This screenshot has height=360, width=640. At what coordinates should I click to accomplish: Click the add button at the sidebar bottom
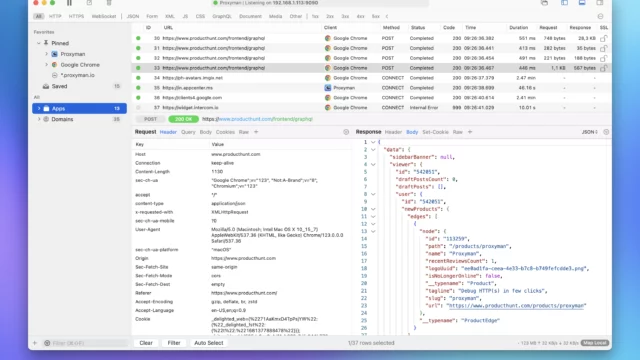tap(35, 343)
